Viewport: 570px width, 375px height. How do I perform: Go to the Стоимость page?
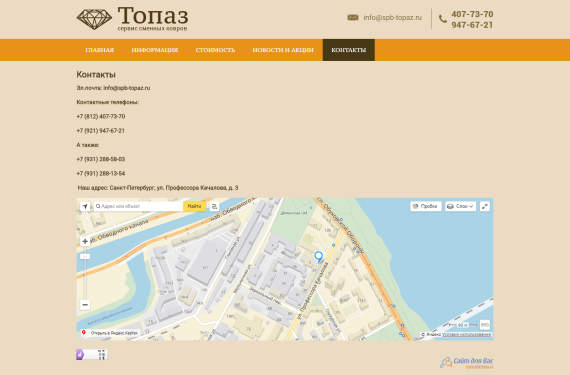tap(215, 50)
